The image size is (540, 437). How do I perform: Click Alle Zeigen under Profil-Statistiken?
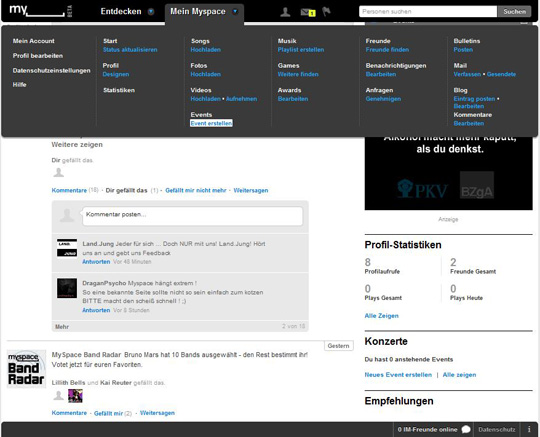(x=382, y=315)
